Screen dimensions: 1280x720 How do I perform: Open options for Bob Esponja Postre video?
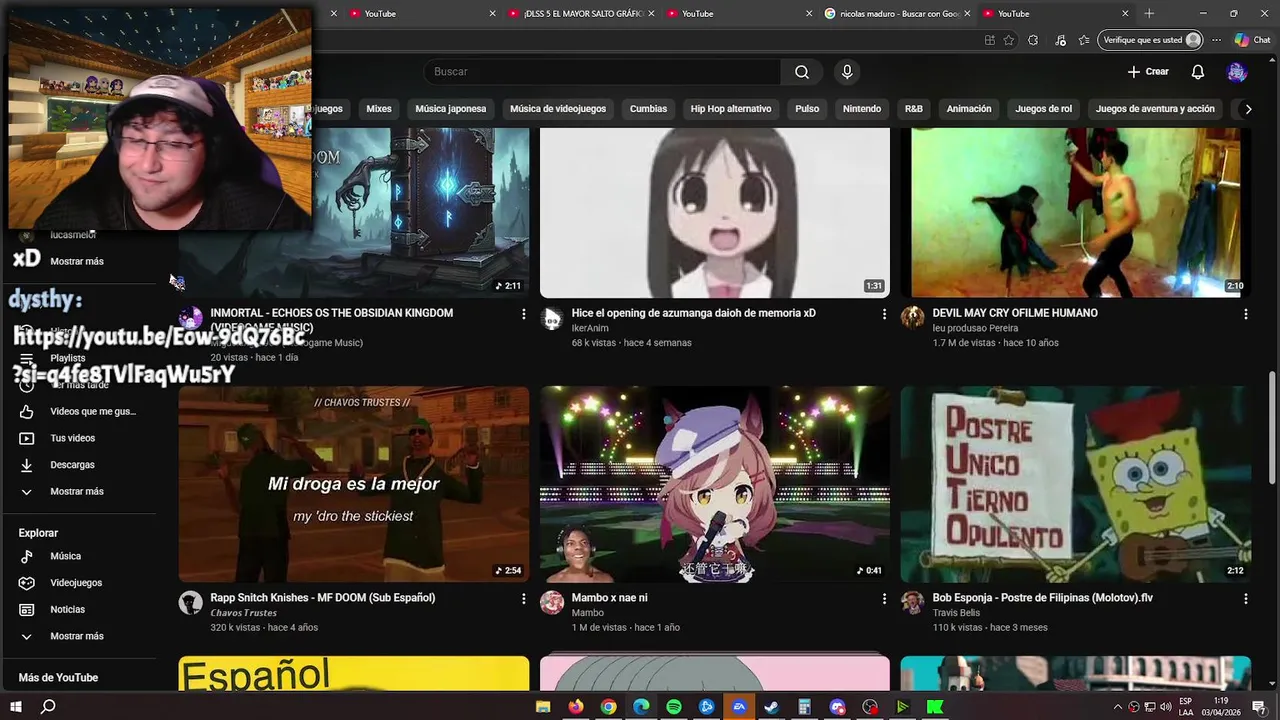[x=1245, y=599]
